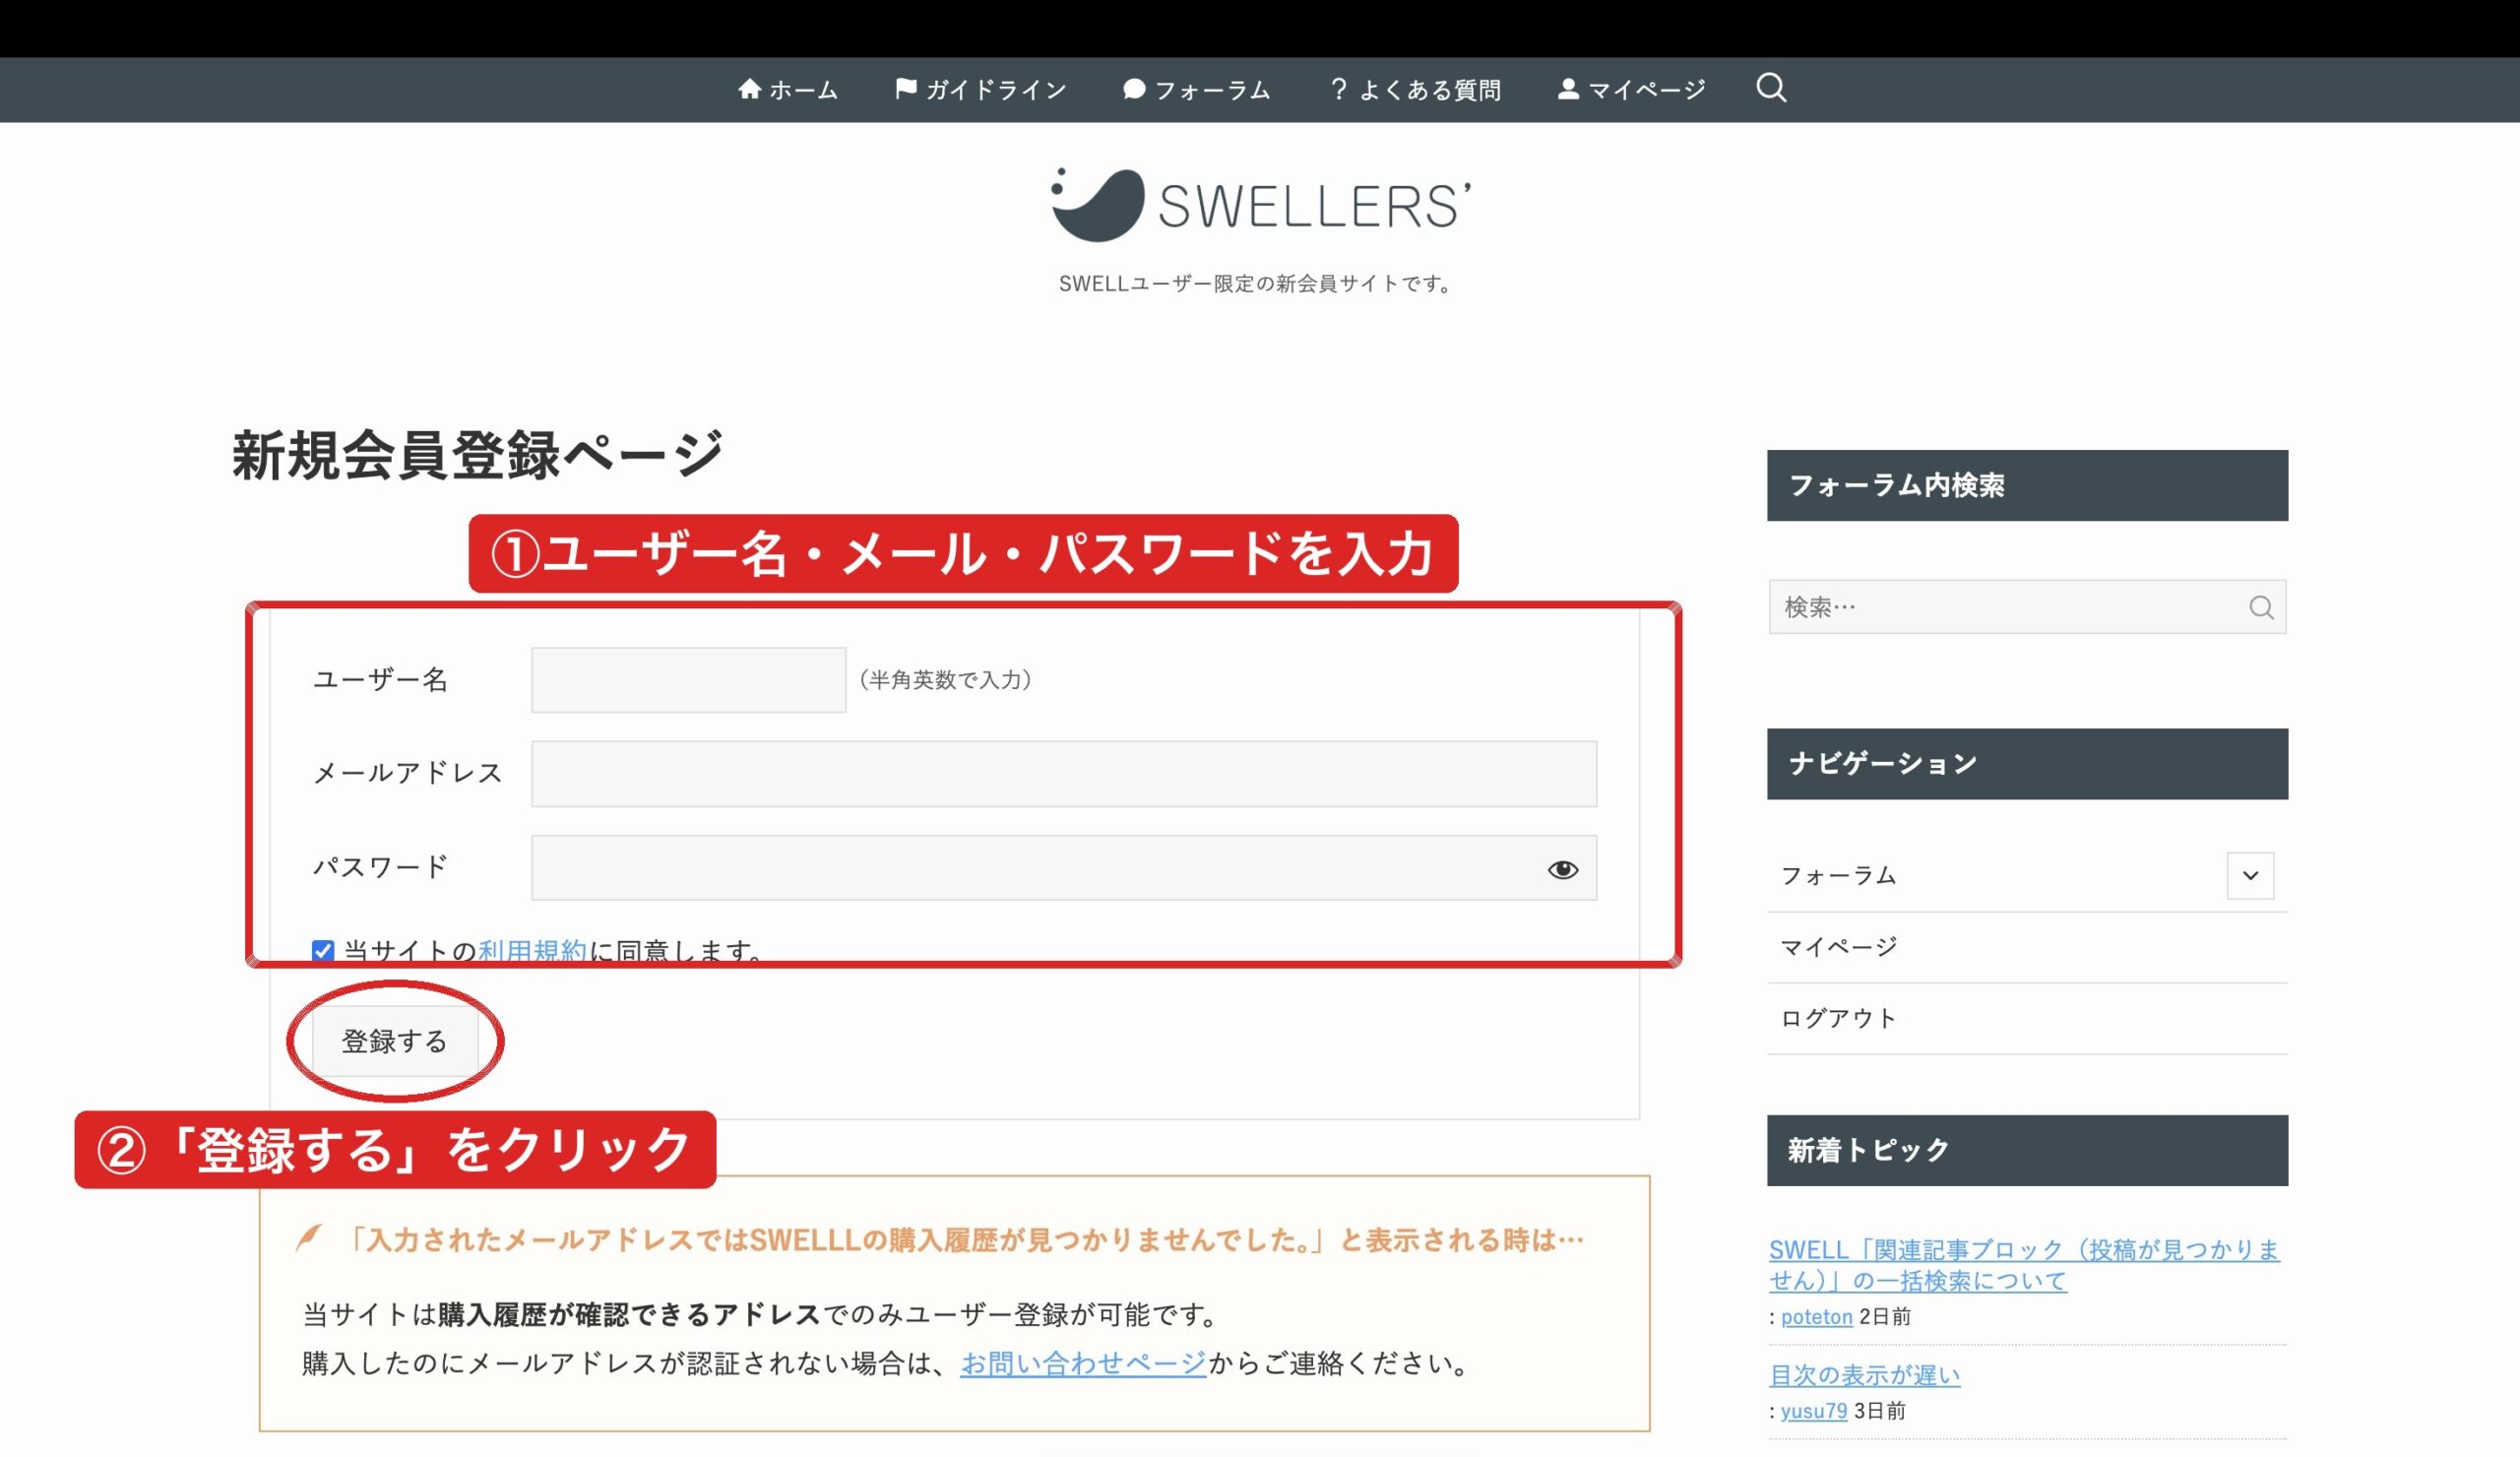2520x1457 pixels.
Task: Click the (半角英数で入力) hint text
Action: coord(946,680)
